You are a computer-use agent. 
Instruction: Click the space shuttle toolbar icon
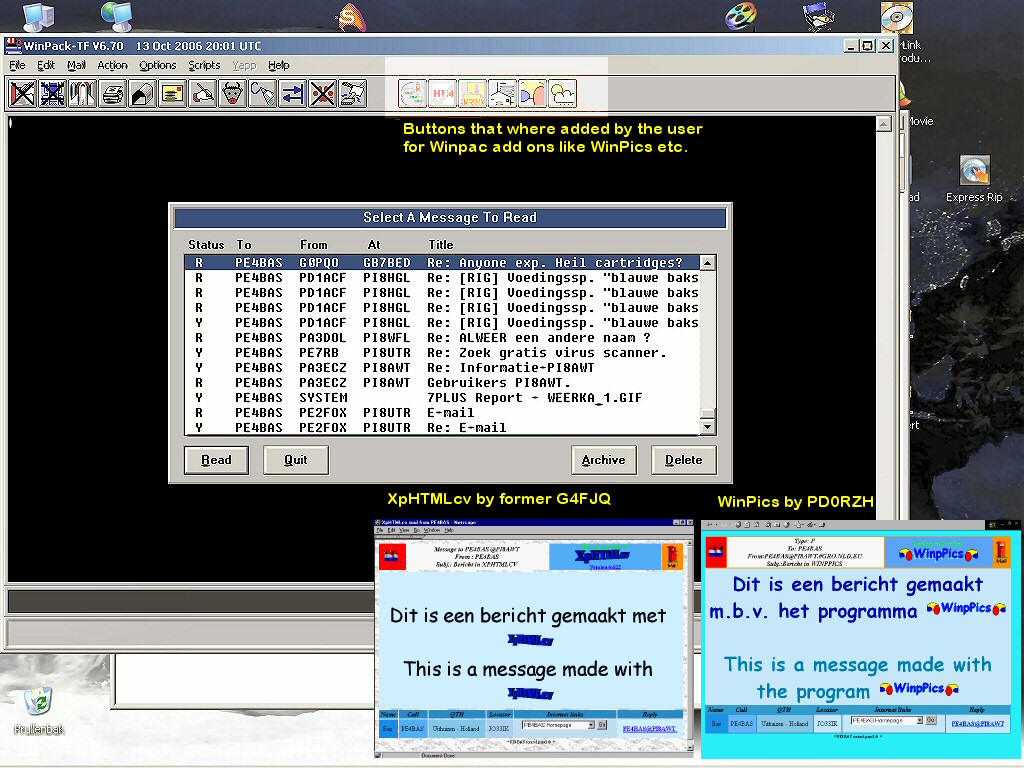pos(82,94)
